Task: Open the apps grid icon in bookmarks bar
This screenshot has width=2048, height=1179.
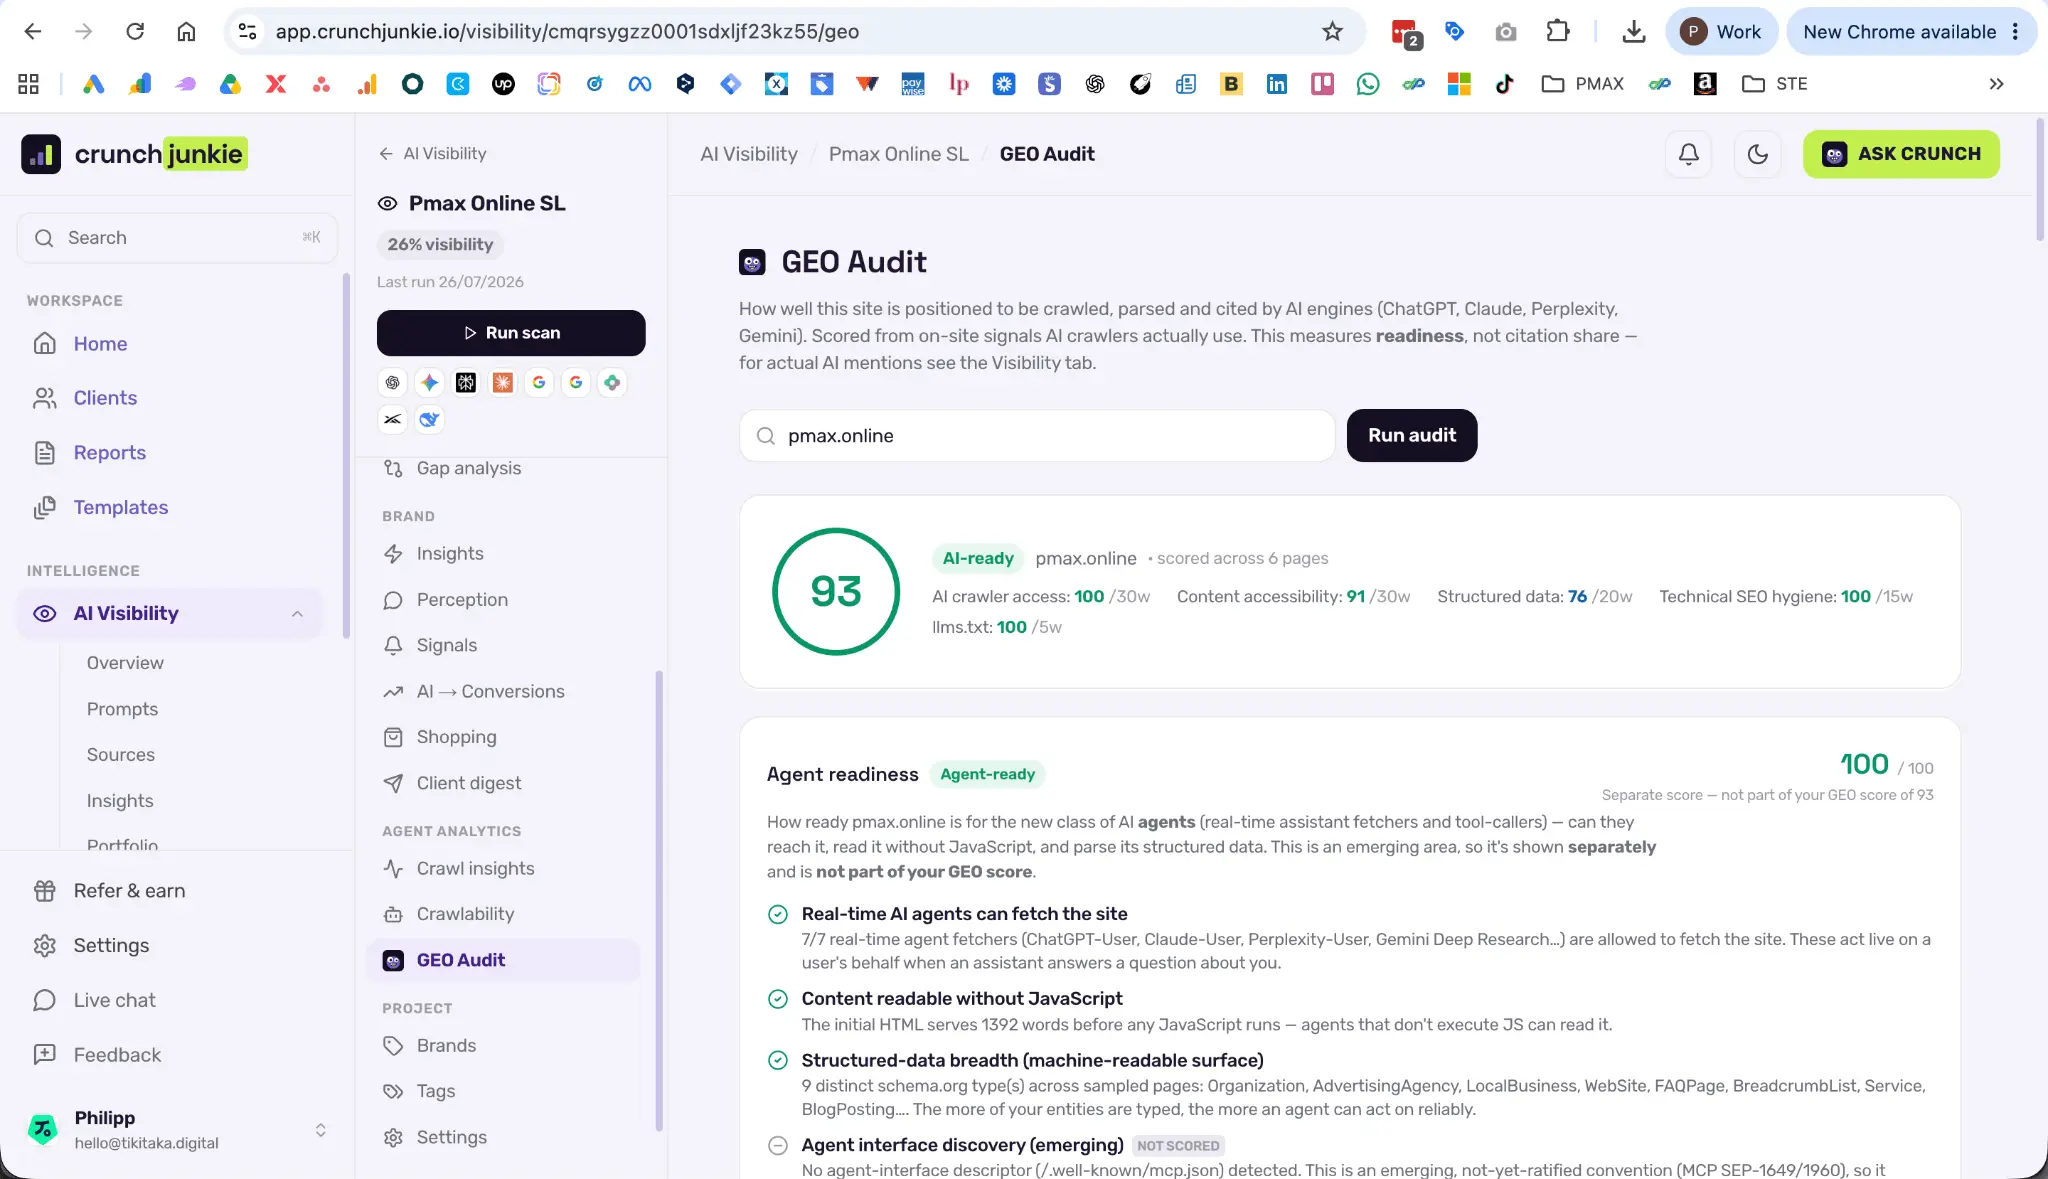Action: point(28,84)
